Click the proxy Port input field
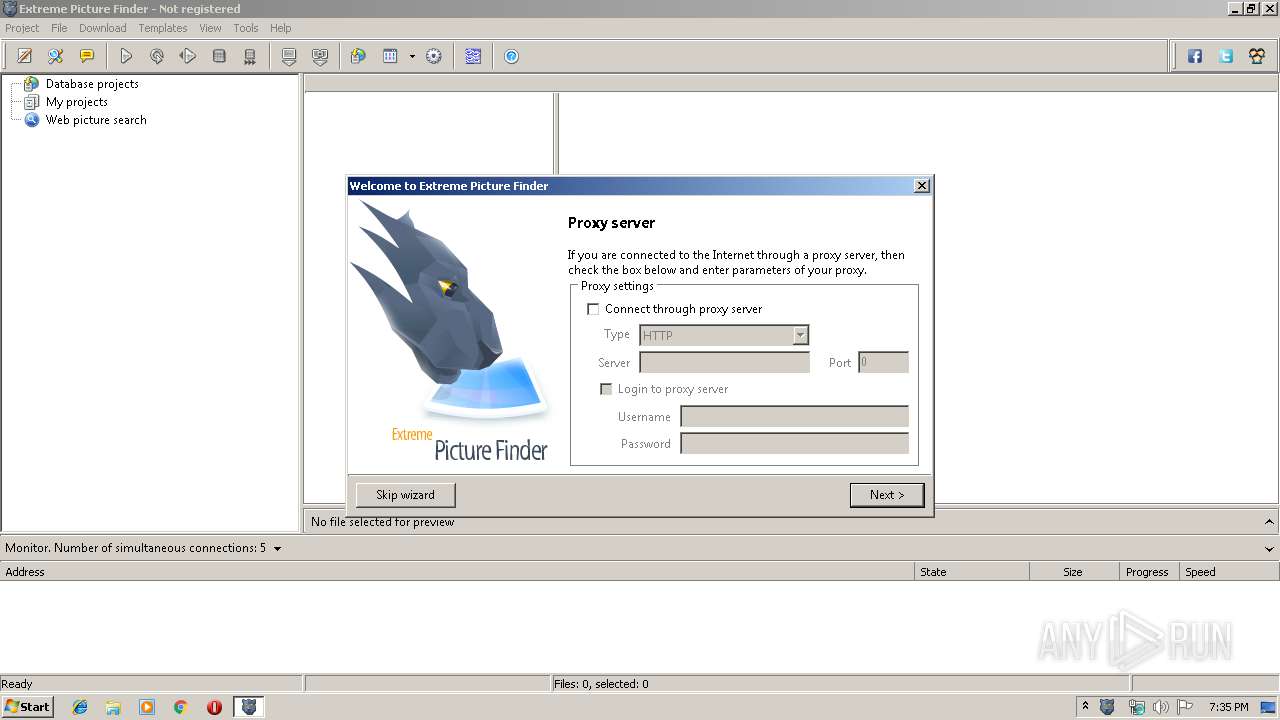The height and width of the screenshot is (720, 1280). tap(883, 362)
